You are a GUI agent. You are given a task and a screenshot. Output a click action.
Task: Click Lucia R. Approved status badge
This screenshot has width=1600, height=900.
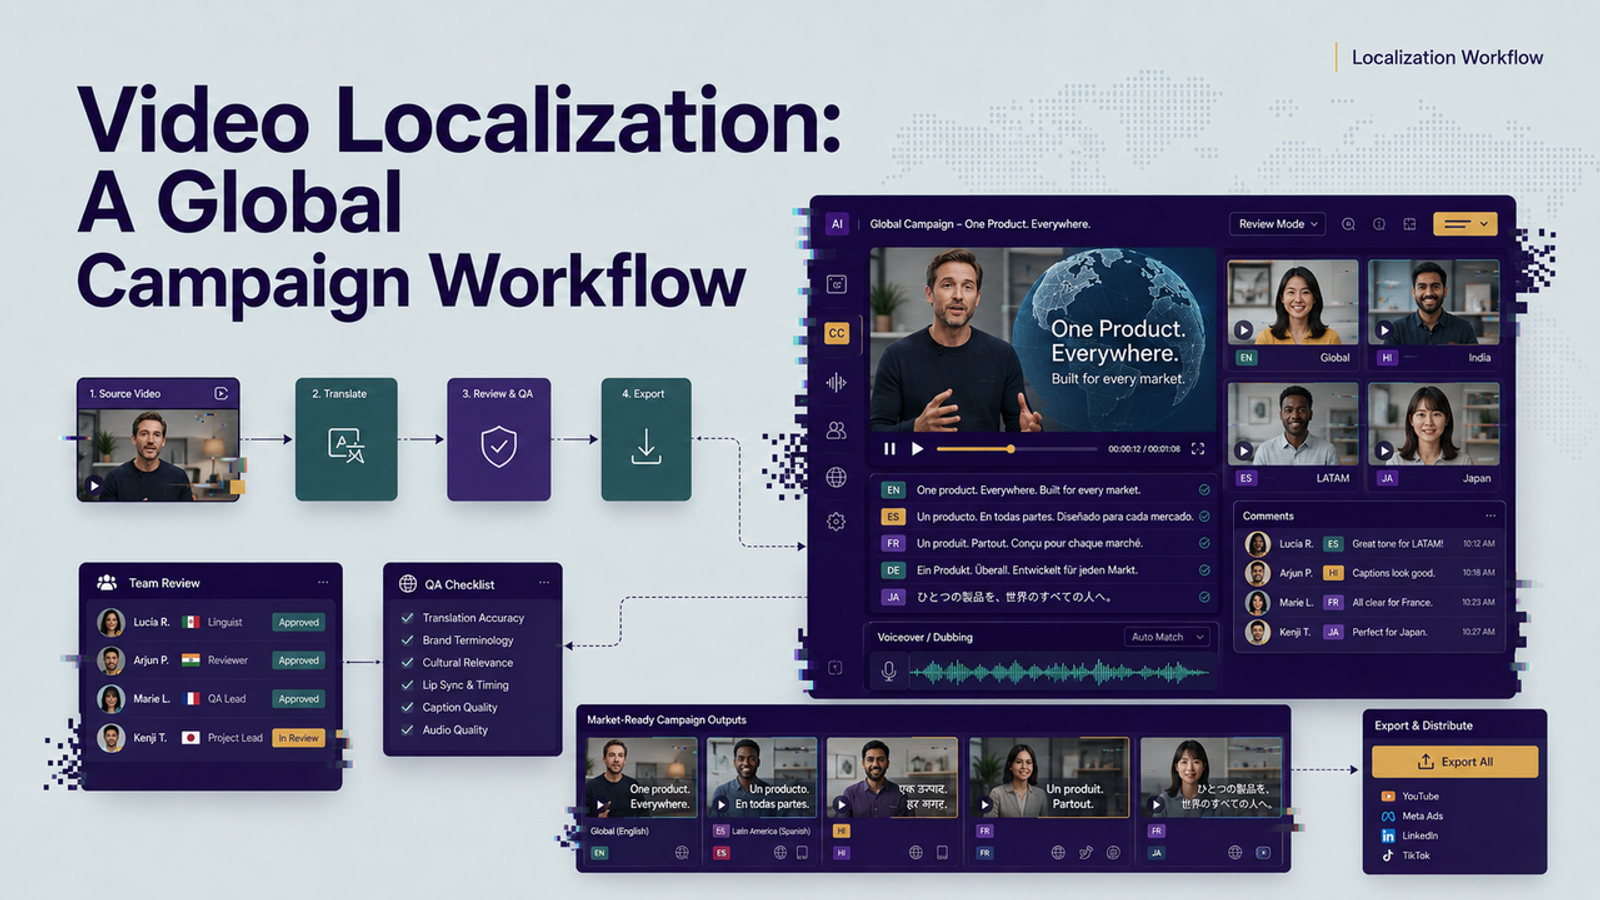click(x=298, y=622)
